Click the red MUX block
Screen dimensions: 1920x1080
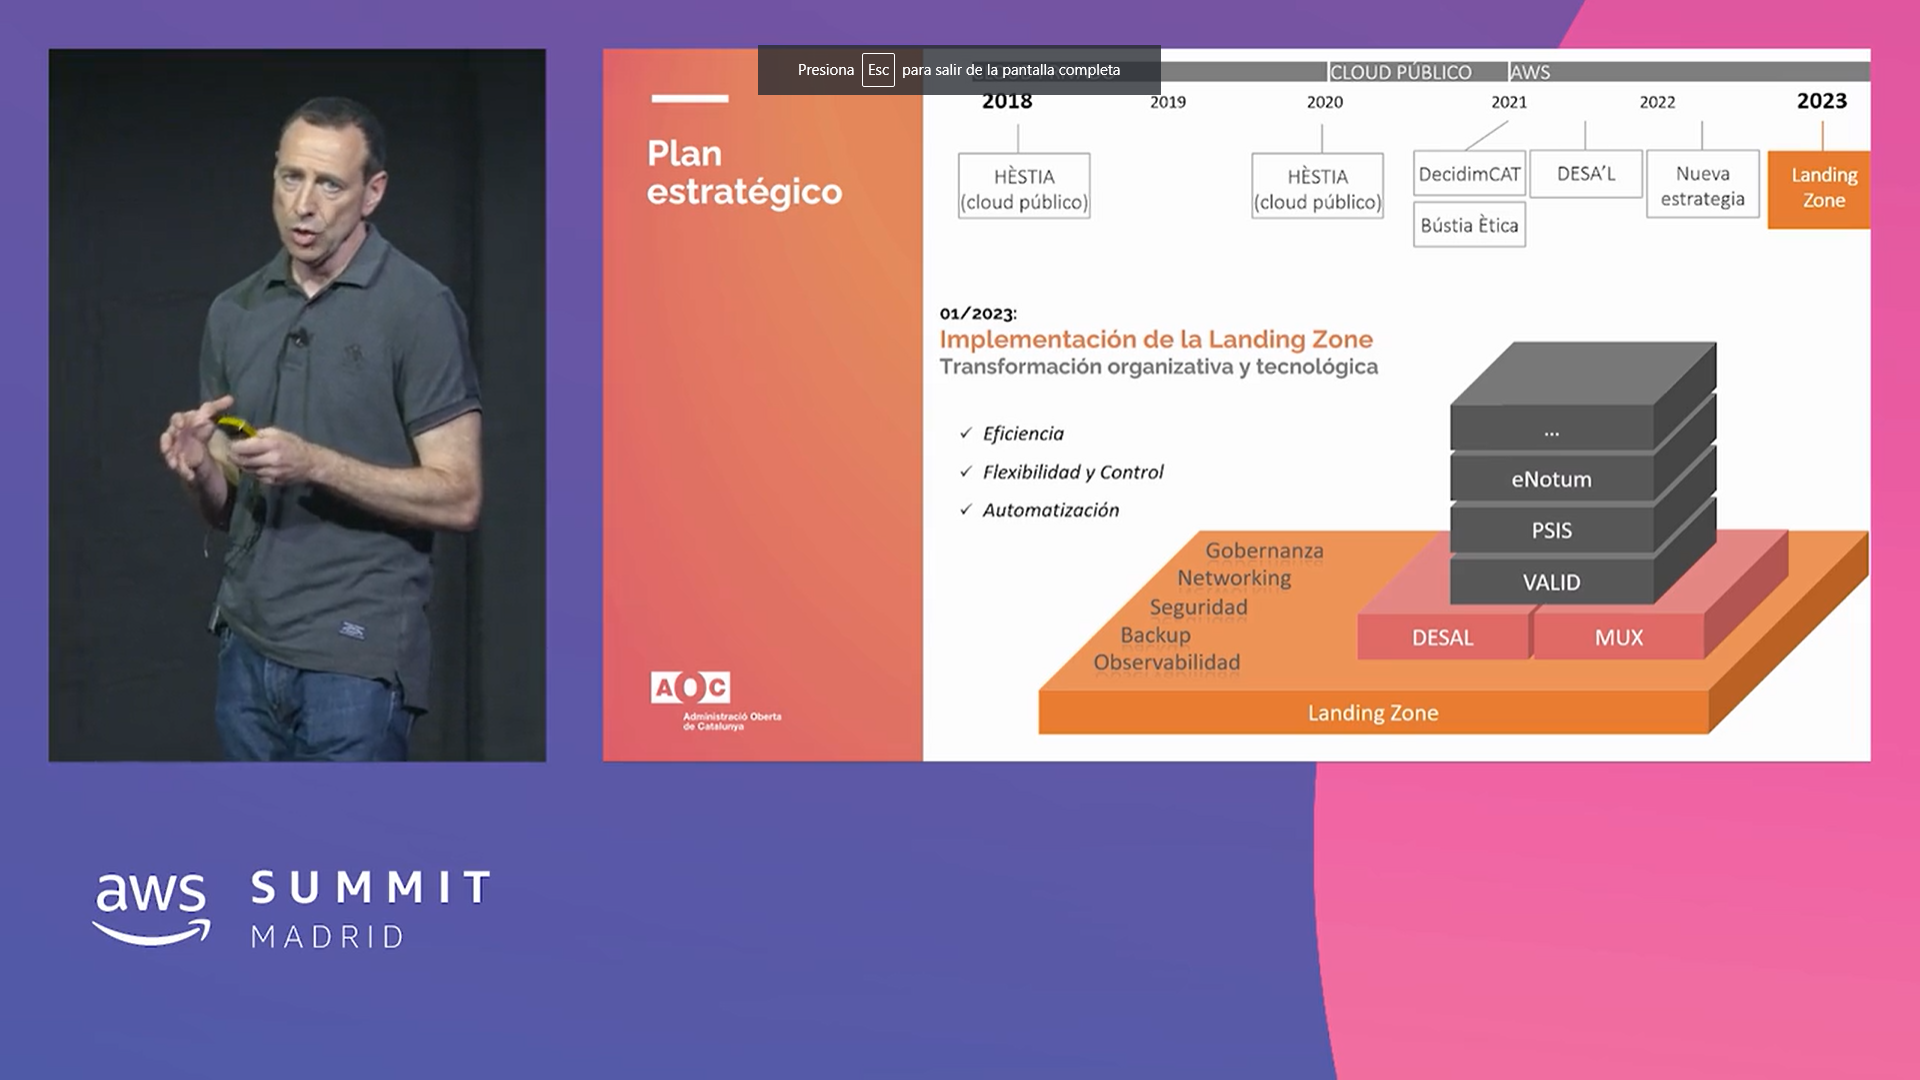click(x=1618, y=638)
